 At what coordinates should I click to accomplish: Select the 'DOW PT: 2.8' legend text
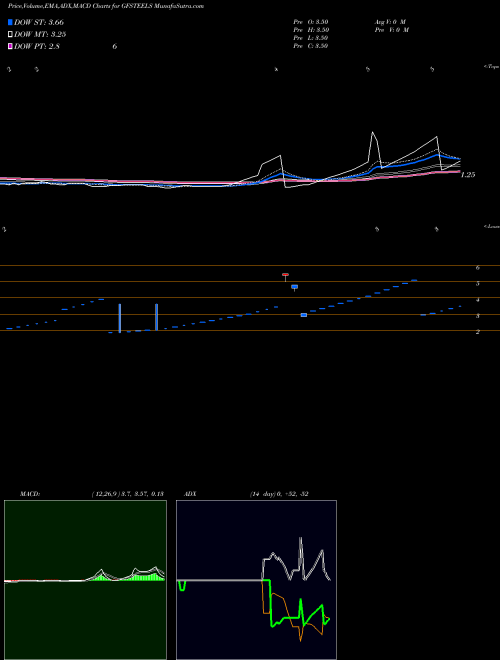tap(37, 47)
